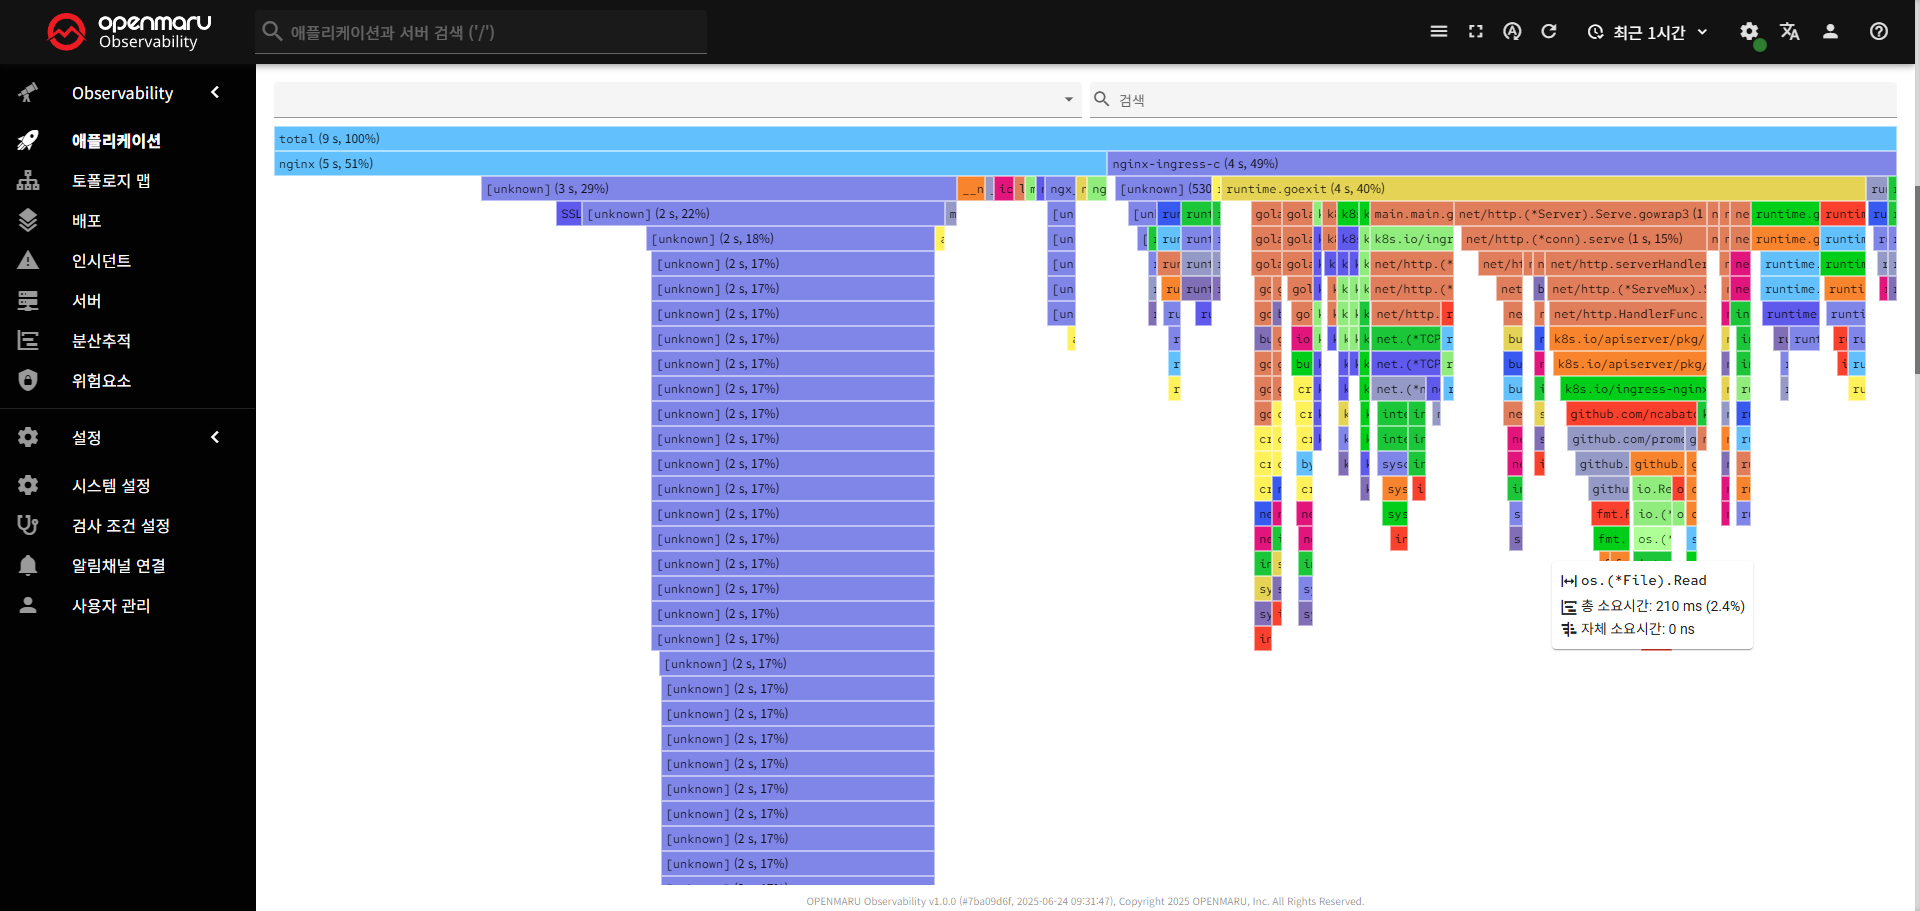The height and width of the screenshot is (911, 1920).
Task: Open the auto-refresh circular A icon
Action: 1512,32
